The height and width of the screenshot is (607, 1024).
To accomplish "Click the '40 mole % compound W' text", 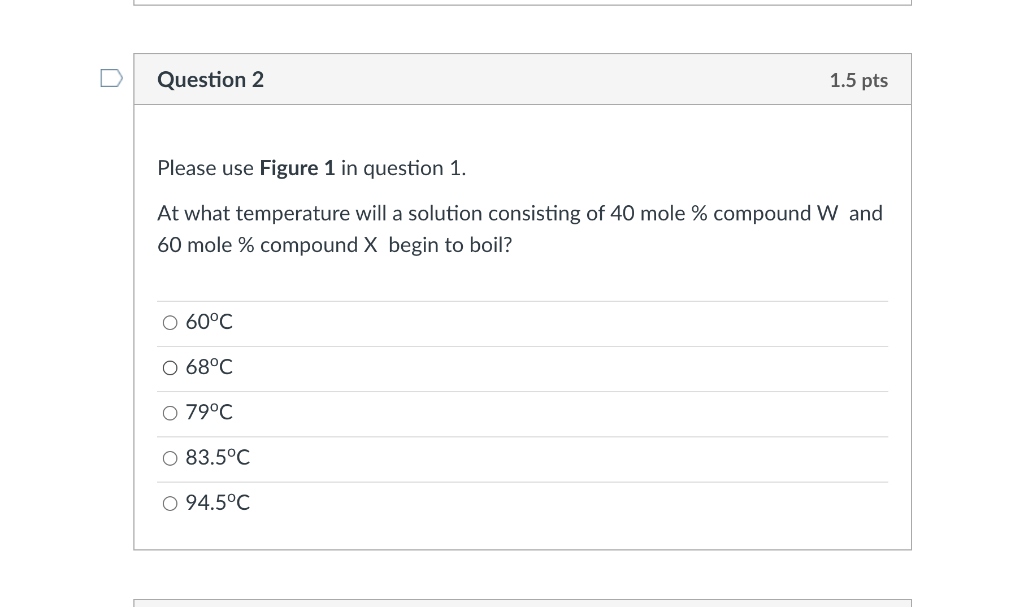I will (724, 213).
